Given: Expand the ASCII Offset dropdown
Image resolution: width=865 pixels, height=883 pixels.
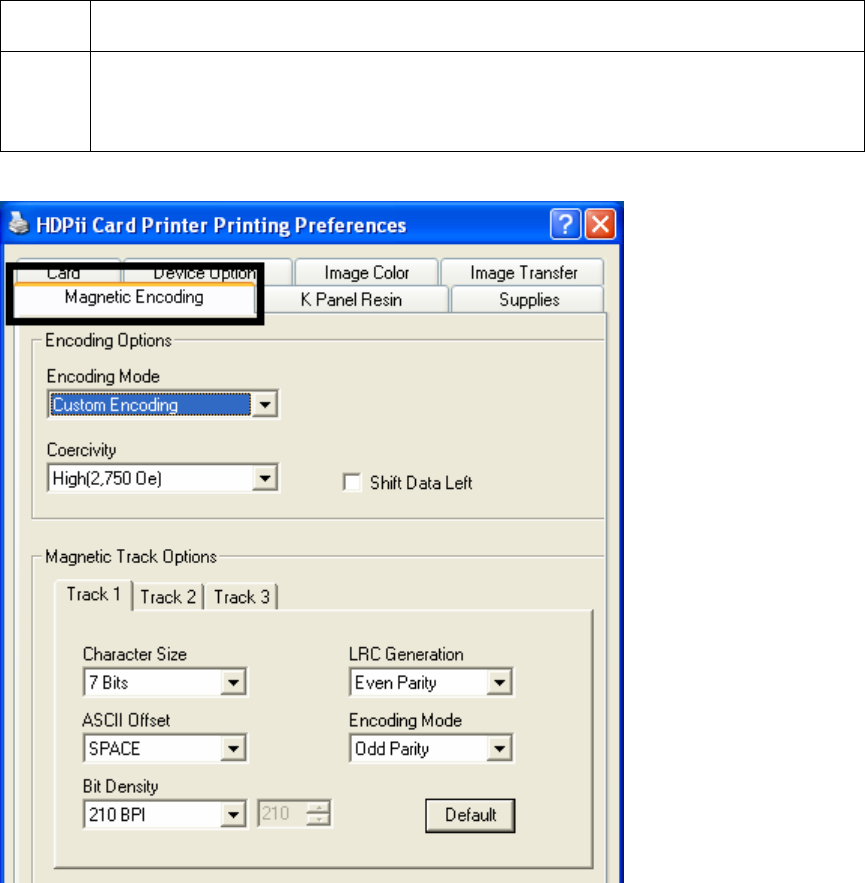Looking at the screenshot, I should tap(233, 748).
